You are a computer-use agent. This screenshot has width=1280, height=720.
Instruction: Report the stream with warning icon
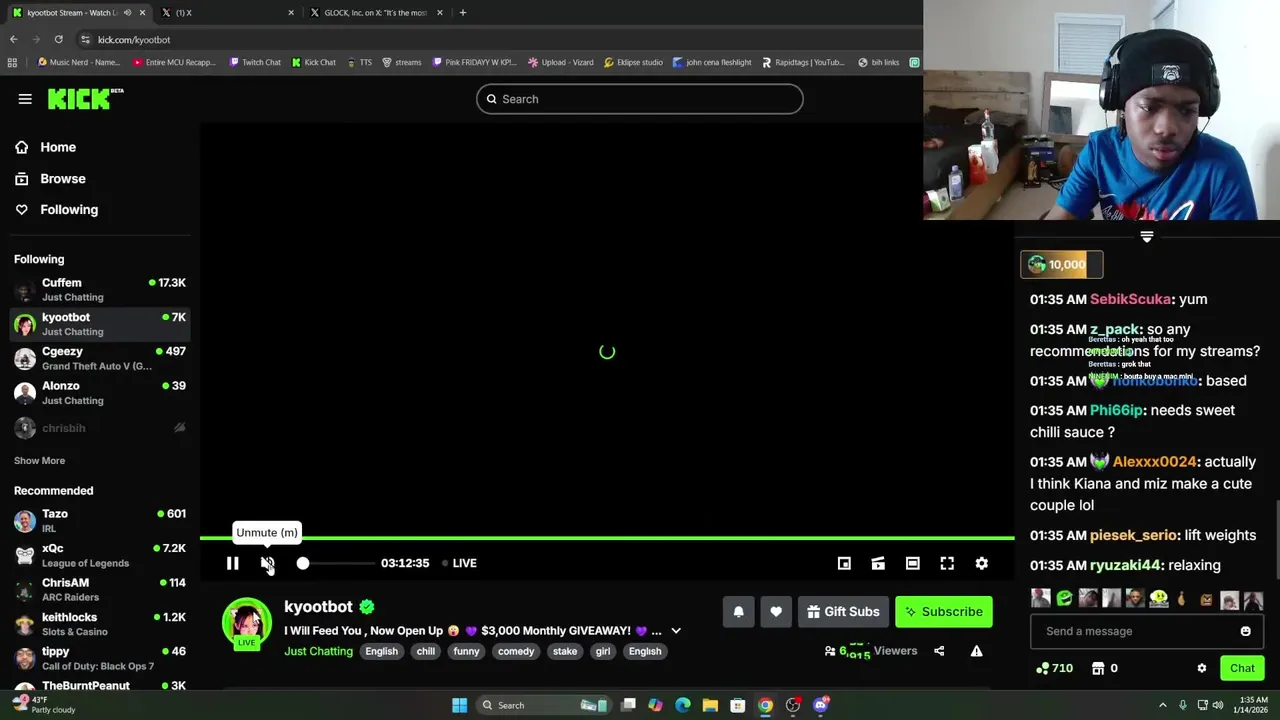977,651
